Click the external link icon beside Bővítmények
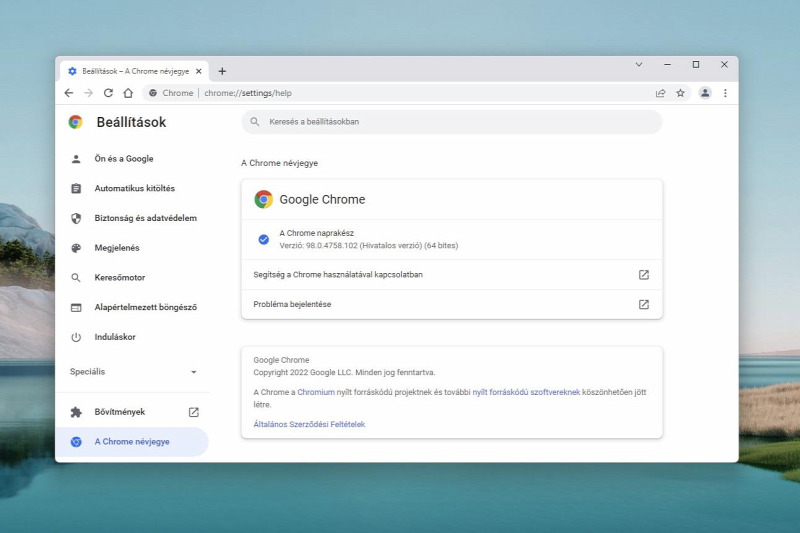The image size is (800, 533). [x=193, y=412]
